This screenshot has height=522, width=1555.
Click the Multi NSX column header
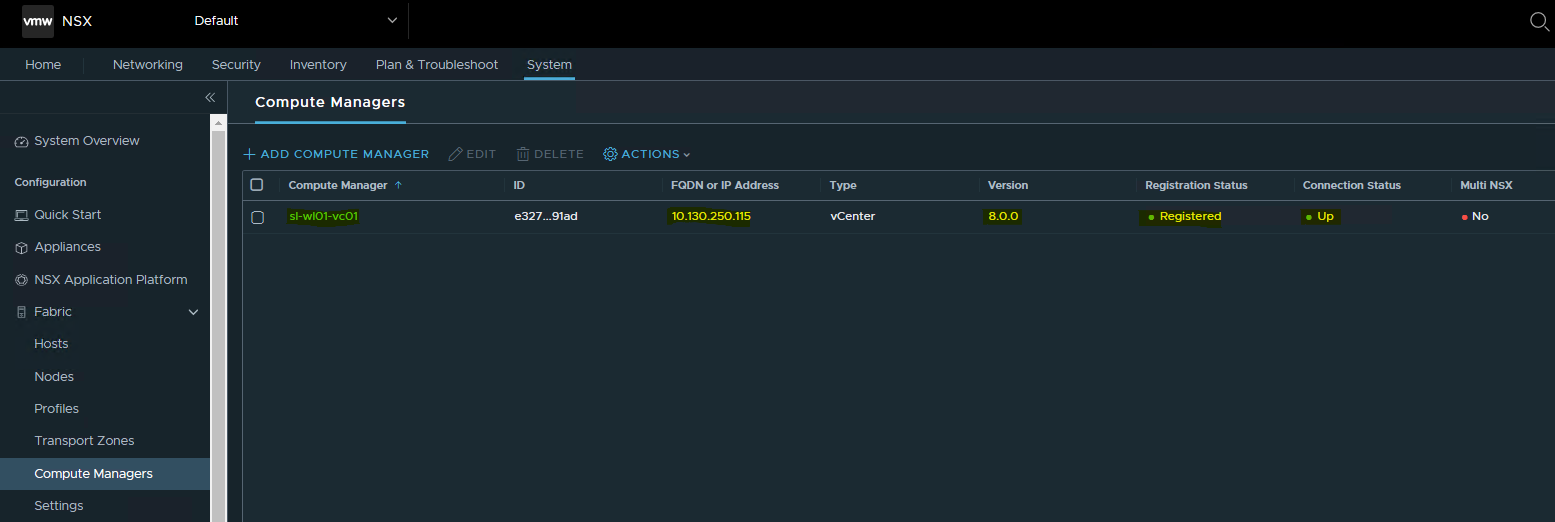(1486, 185)
